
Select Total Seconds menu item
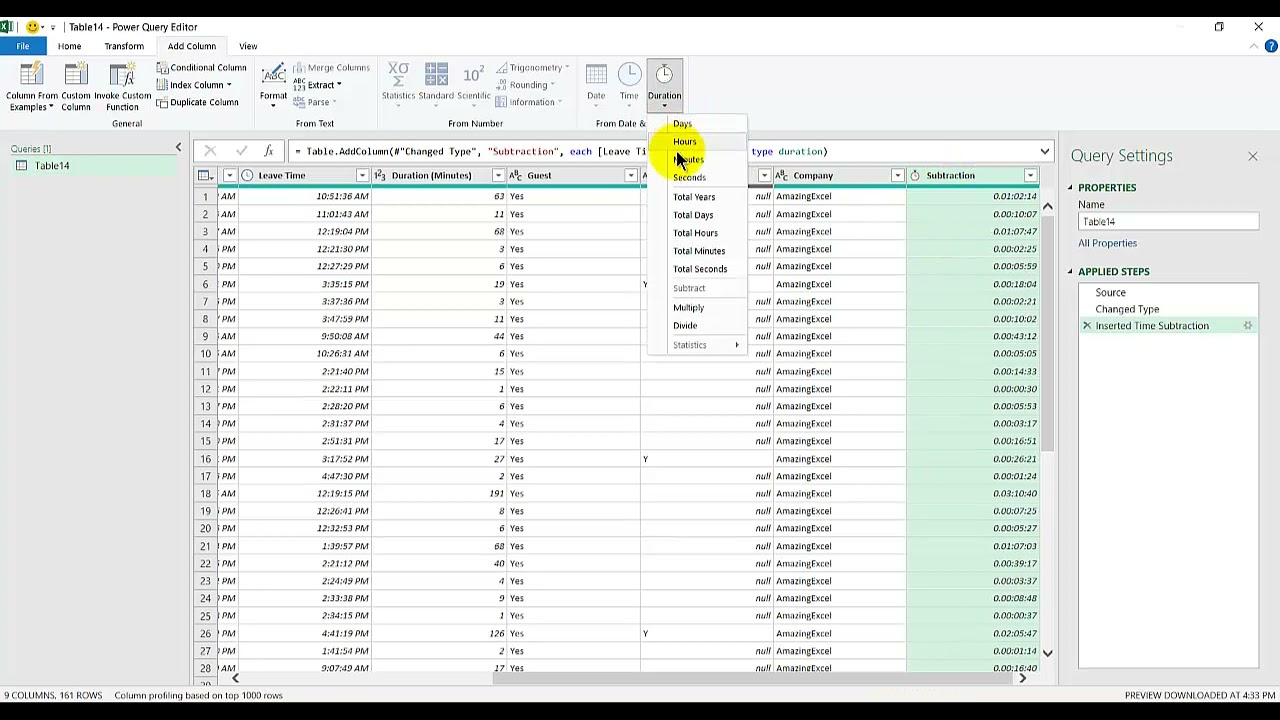700,269
